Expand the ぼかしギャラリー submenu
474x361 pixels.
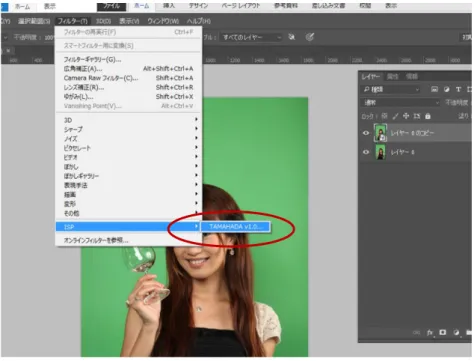click(x=128, y=176)
